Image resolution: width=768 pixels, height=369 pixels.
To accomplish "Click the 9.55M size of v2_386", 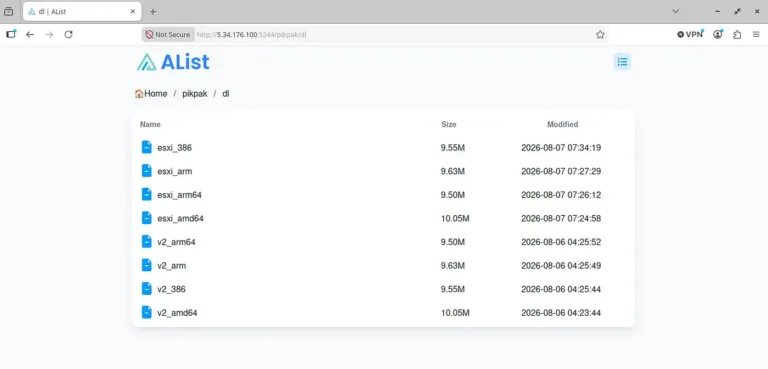I will click(453, 289).
